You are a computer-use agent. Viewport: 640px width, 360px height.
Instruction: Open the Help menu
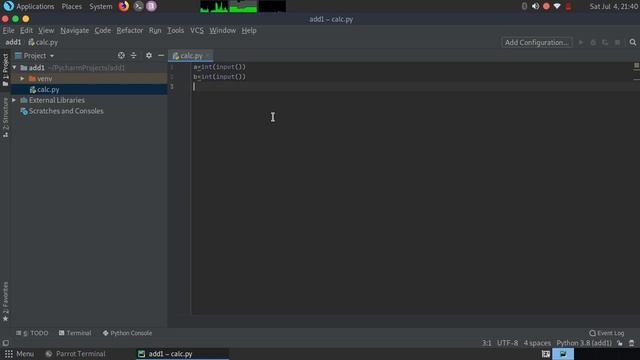[249, 31]
